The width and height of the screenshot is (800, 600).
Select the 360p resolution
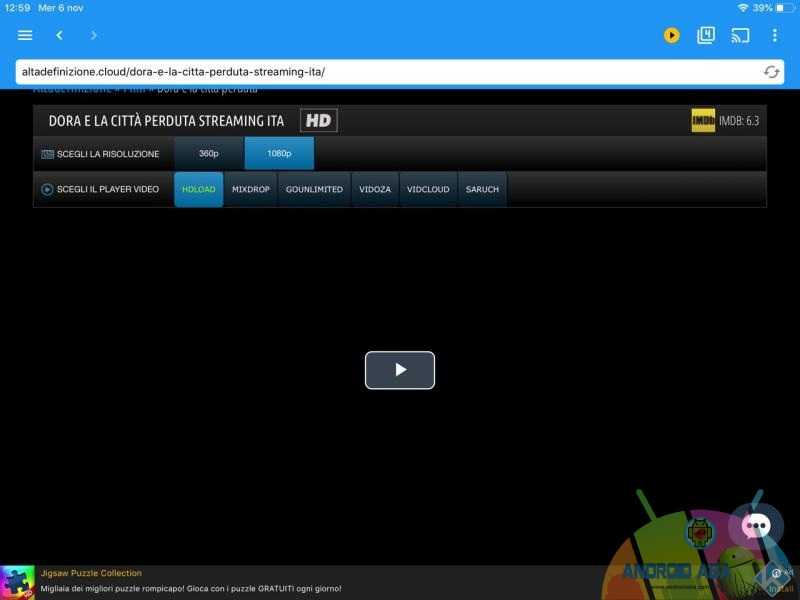[x=209, y=153]
